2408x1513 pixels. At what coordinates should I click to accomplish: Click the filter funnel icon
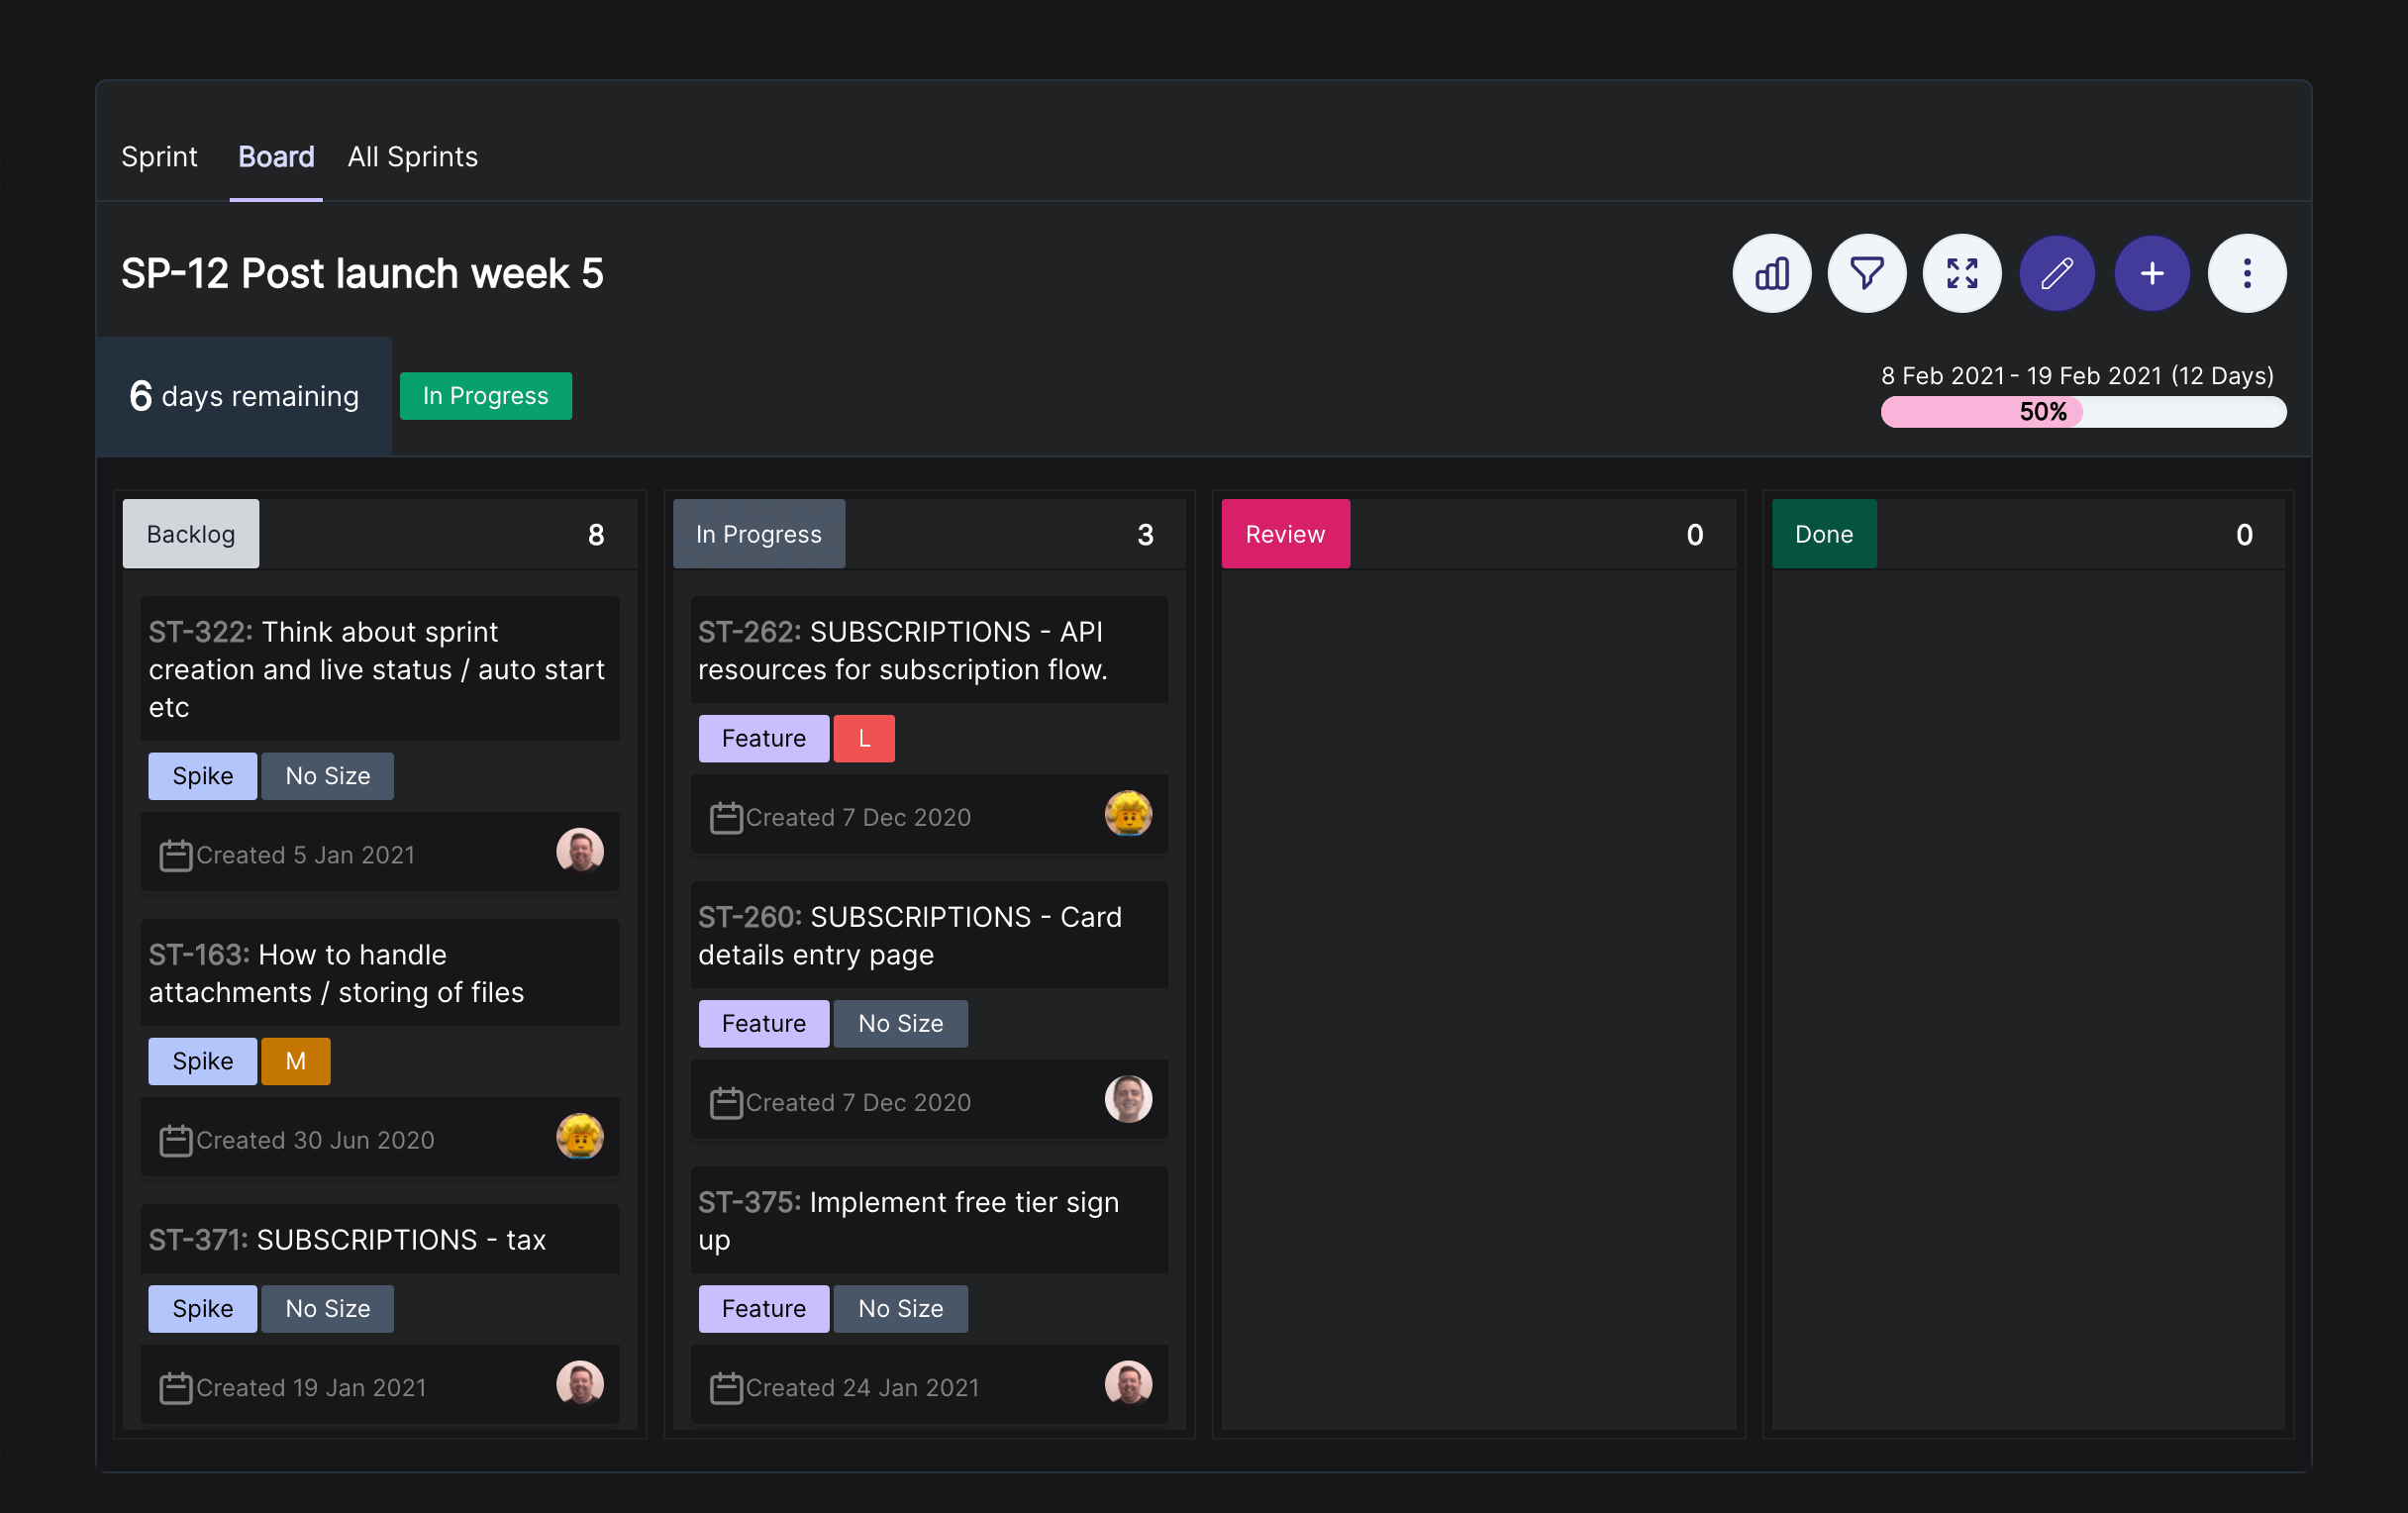tap(1866, 273)
